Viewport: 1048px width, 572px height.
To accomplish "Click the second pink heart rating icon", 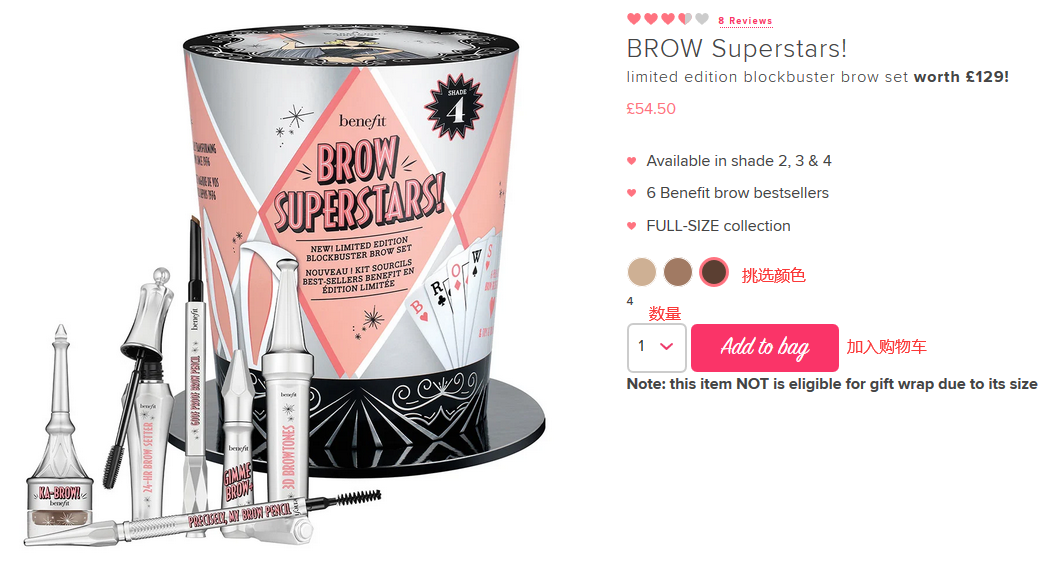I will 650,19.
